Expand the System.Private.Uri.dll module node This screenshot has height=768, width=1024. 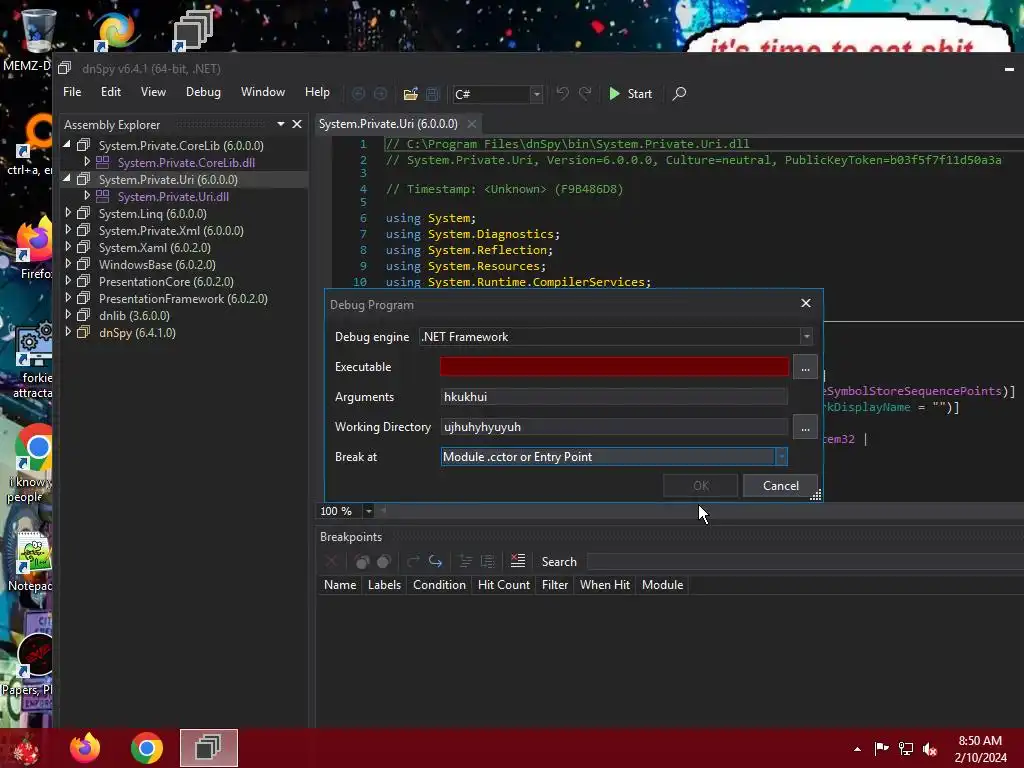tap(86, 195)
